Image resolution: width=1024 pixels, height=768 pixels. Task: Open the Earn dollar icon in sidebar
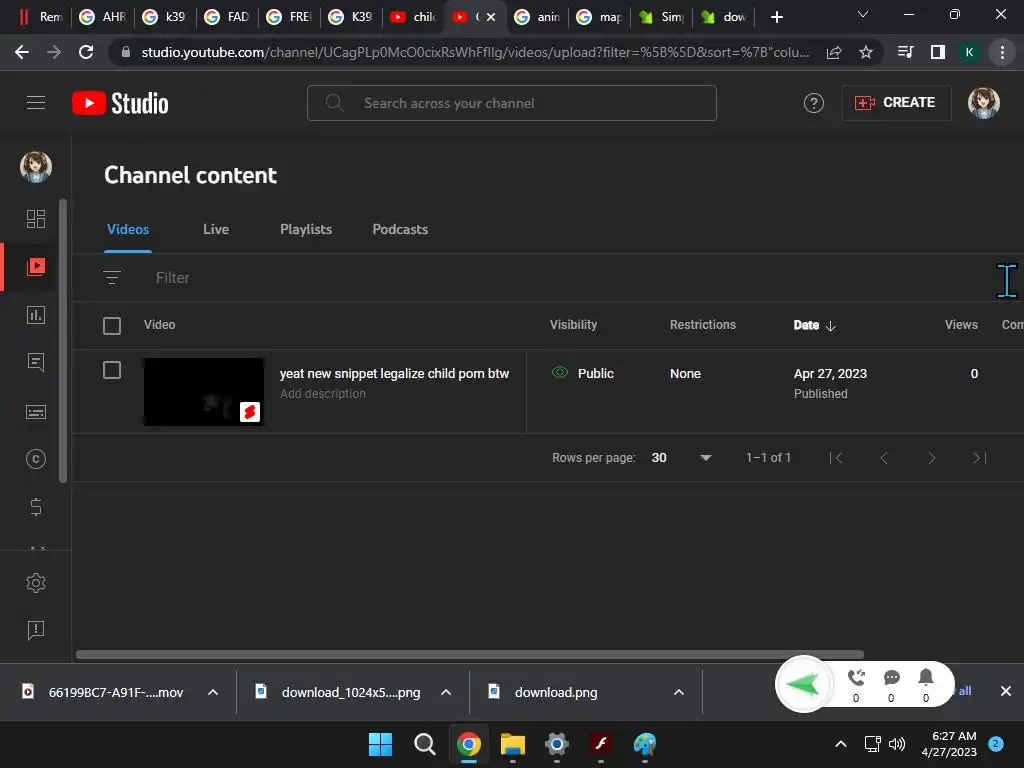[x=36, y=507]
